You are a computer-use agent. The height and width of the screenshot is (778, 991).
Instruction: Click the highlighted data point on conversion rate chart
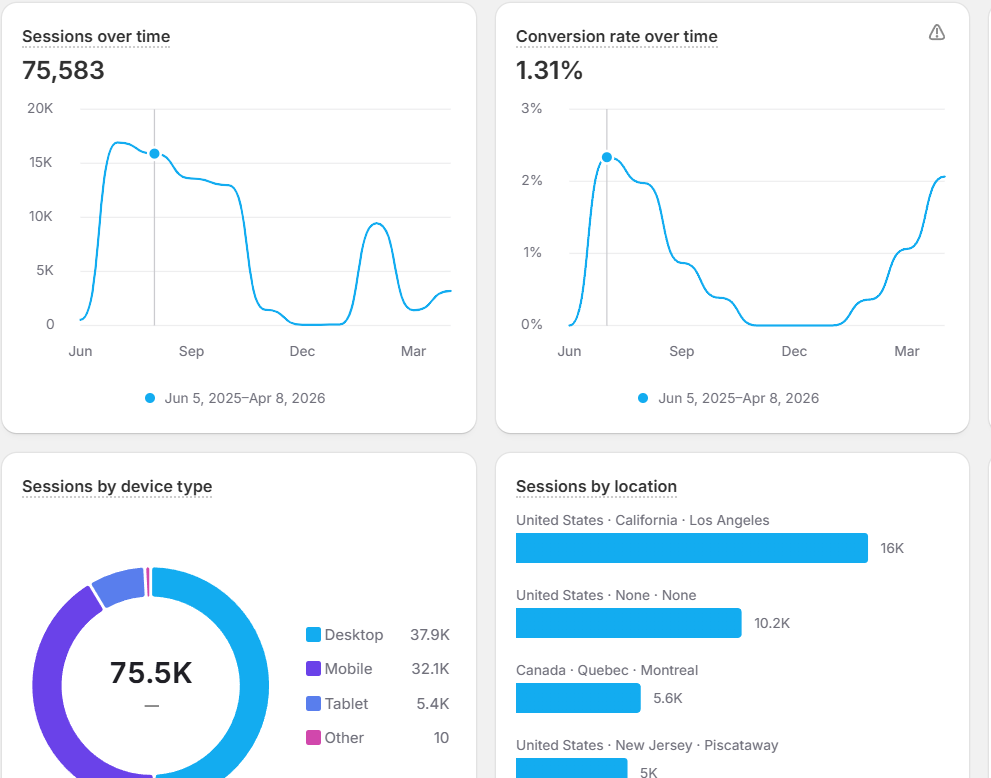click(607, 157)
